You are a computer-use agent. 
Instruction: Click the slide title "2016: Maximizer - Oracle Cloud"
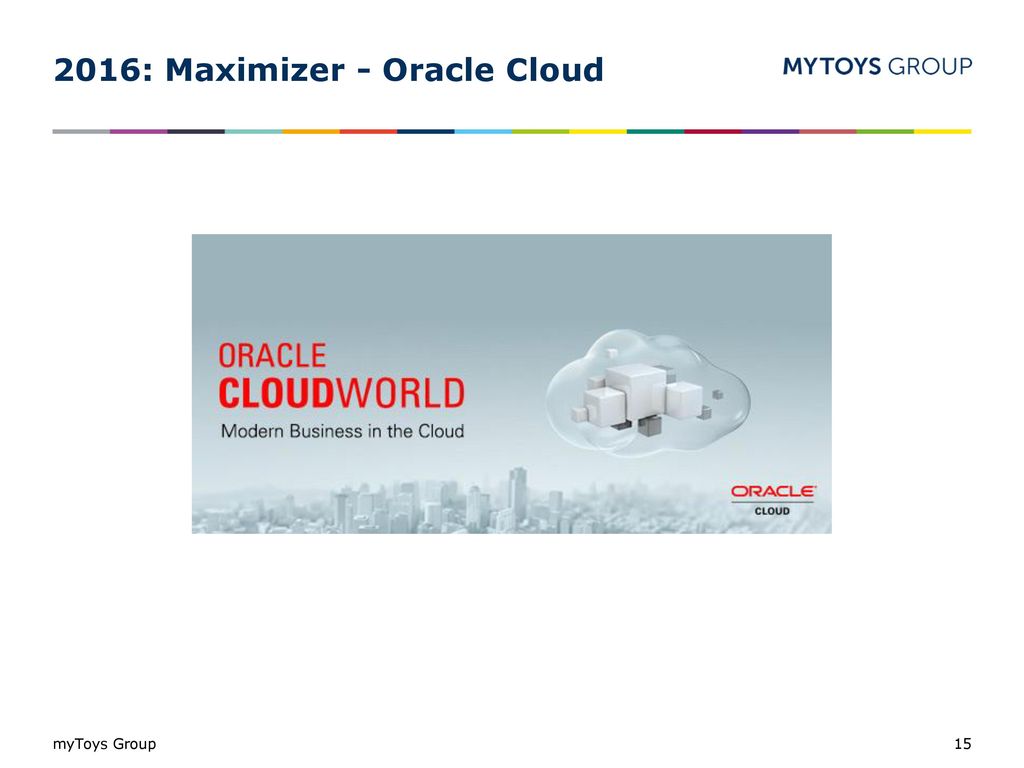pos(328,70)
